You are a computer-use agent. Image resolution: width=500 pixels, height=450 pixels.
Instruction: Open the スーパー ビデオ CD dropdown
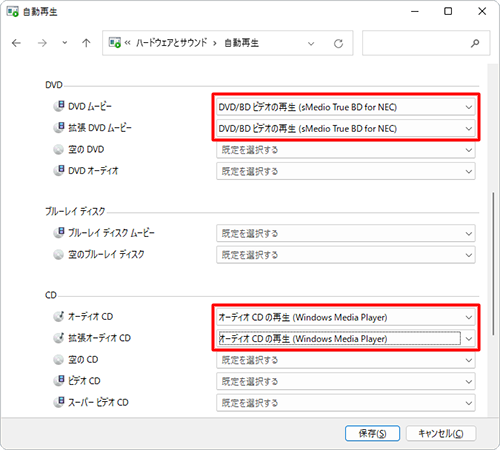tap(346, 403)
